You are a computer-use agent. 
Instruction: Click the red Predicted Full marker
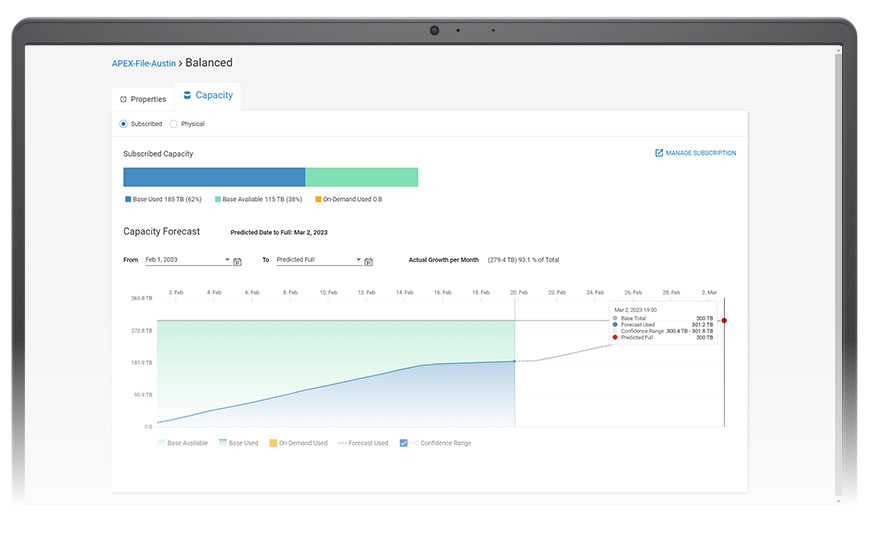(724, 321)
